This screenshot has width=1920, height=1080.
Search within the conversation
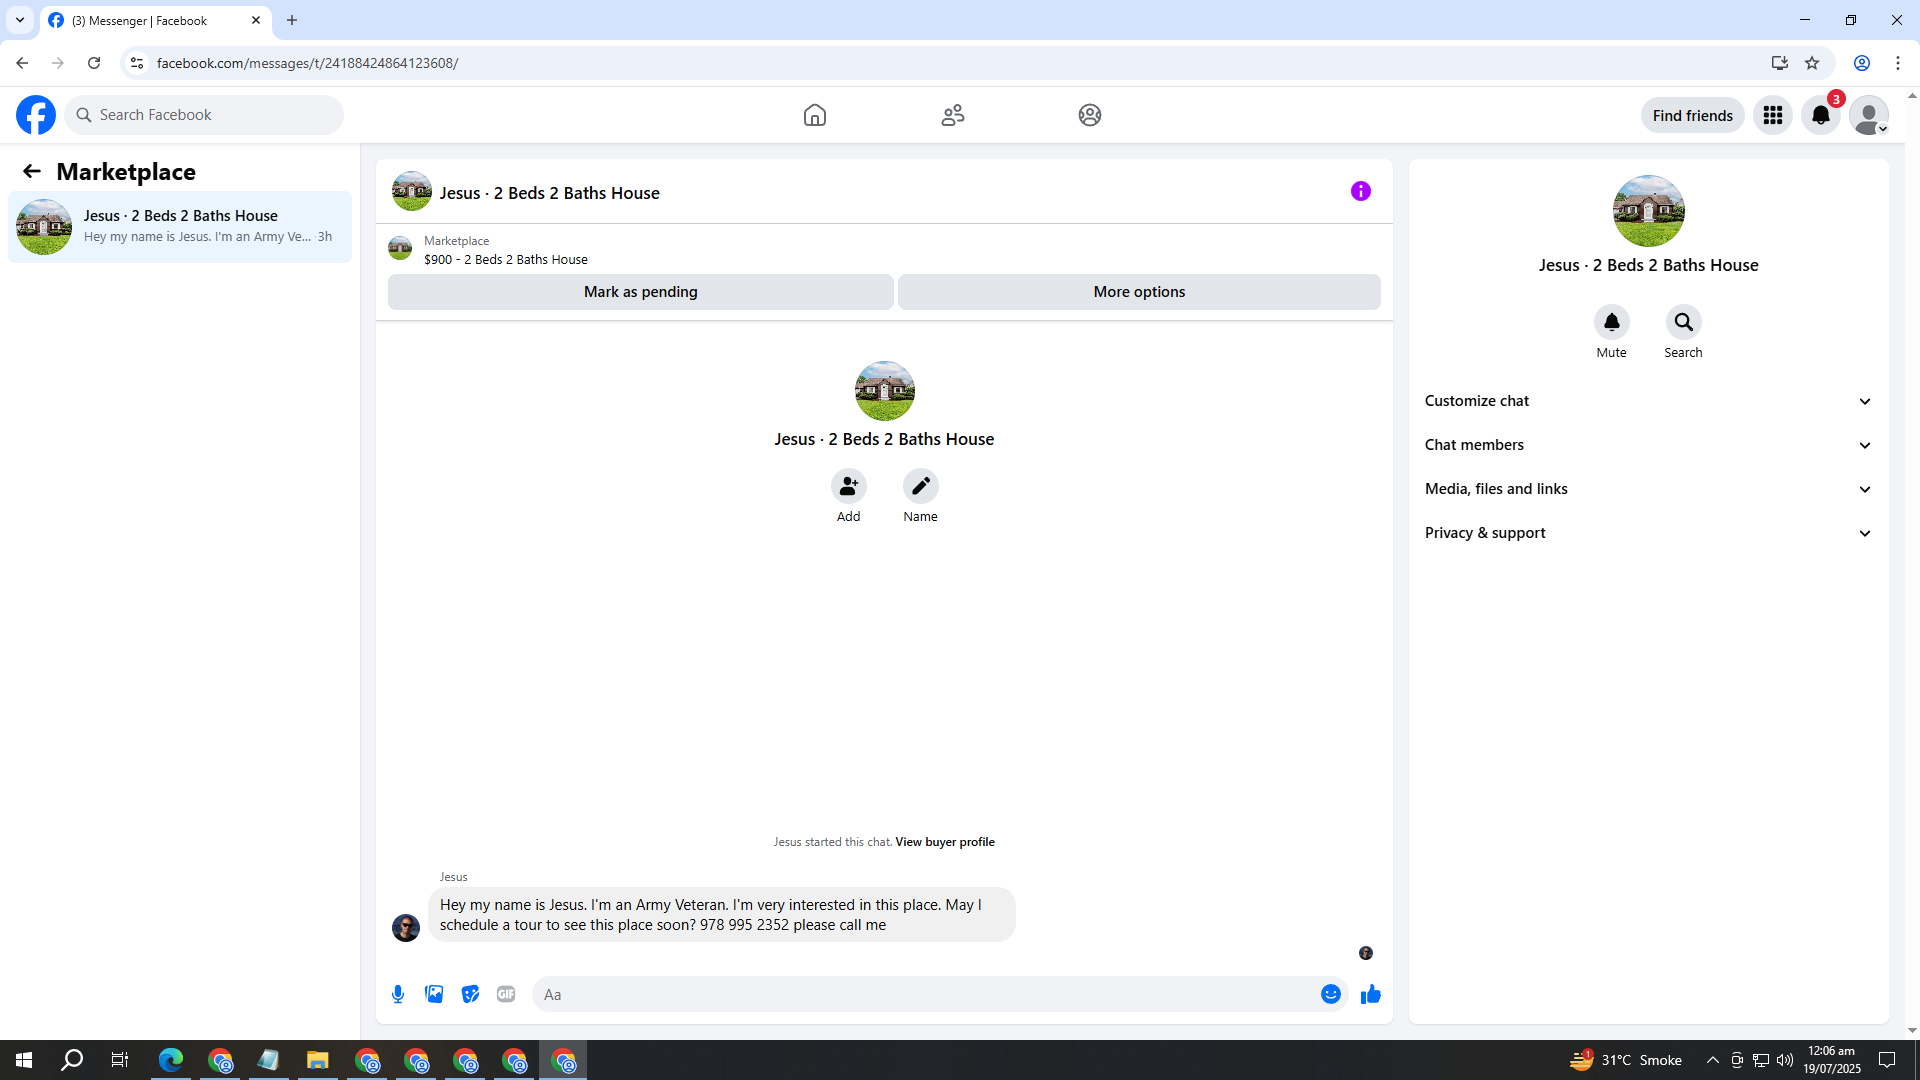click(1683, 322)
